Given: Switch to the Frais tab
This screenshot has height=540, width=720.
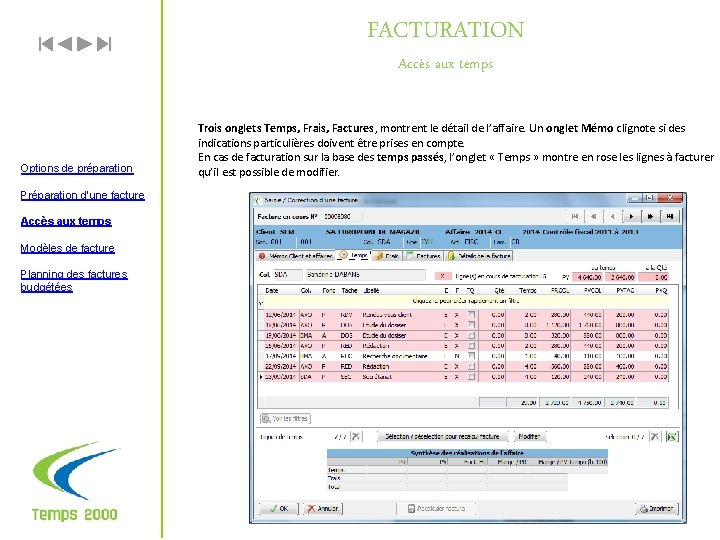Looking at the screenshot, I should pos(387,256).
